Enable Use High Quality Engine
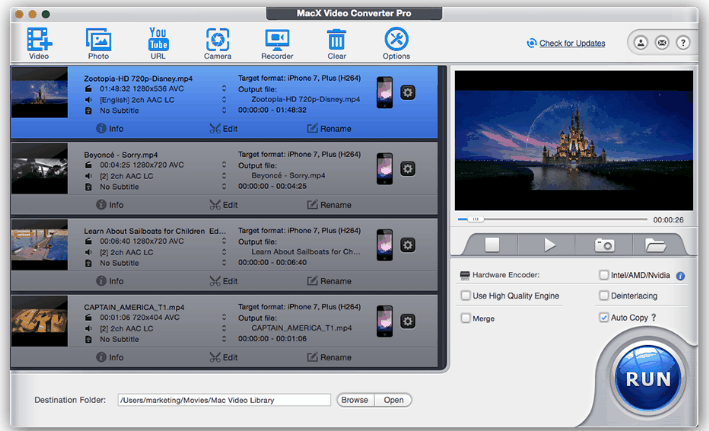This screenshot has height=431, width=709. [x=465, y=296]
